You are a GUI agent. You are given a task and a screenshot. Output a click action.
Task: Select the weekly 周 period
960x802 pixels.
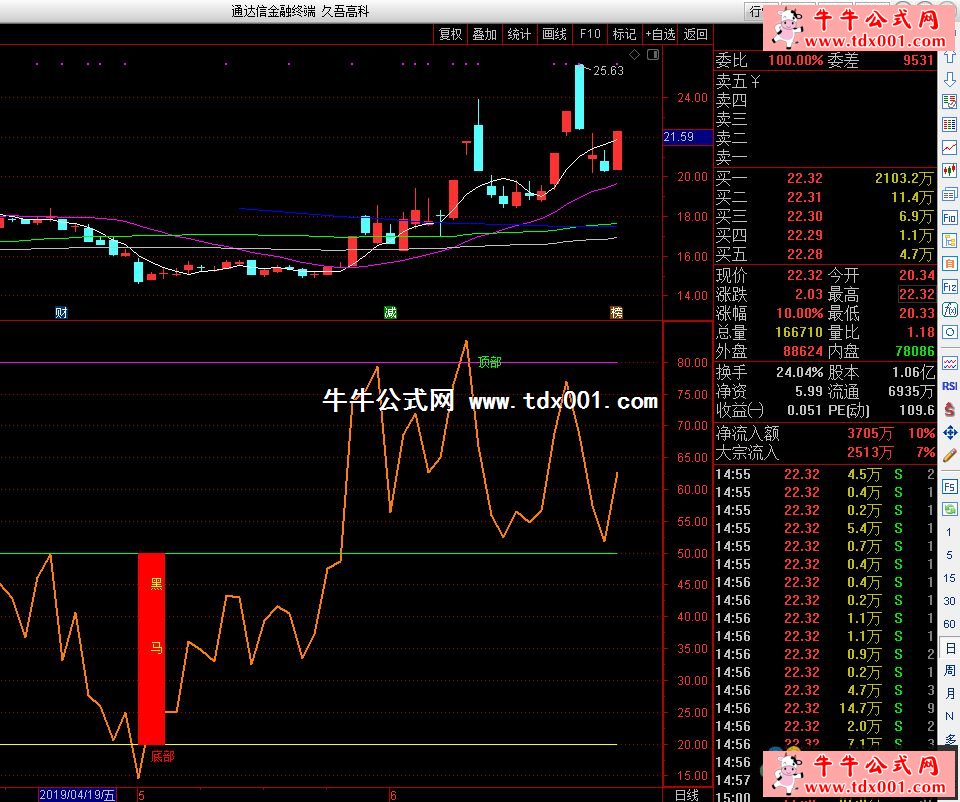click(950, 670)
